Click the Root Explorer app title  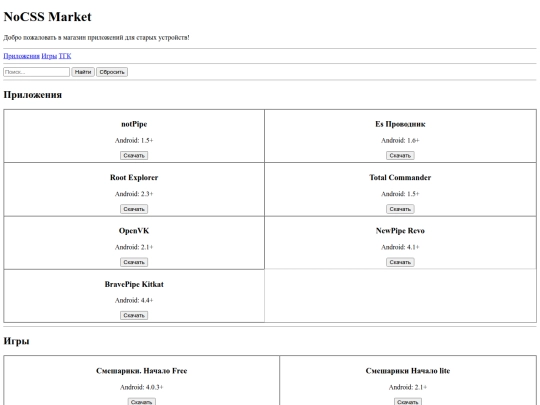pos(134,177)
